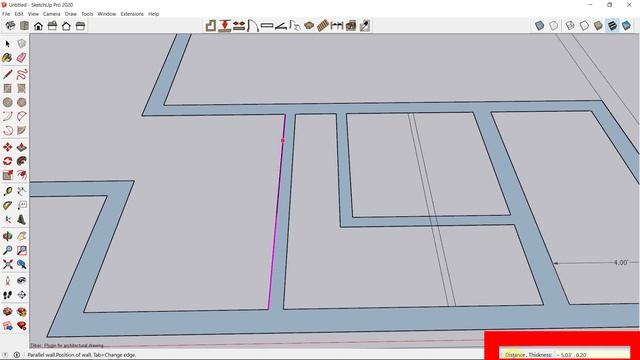Open the Tools menu

pyautogui.click(x=87, y=14)
